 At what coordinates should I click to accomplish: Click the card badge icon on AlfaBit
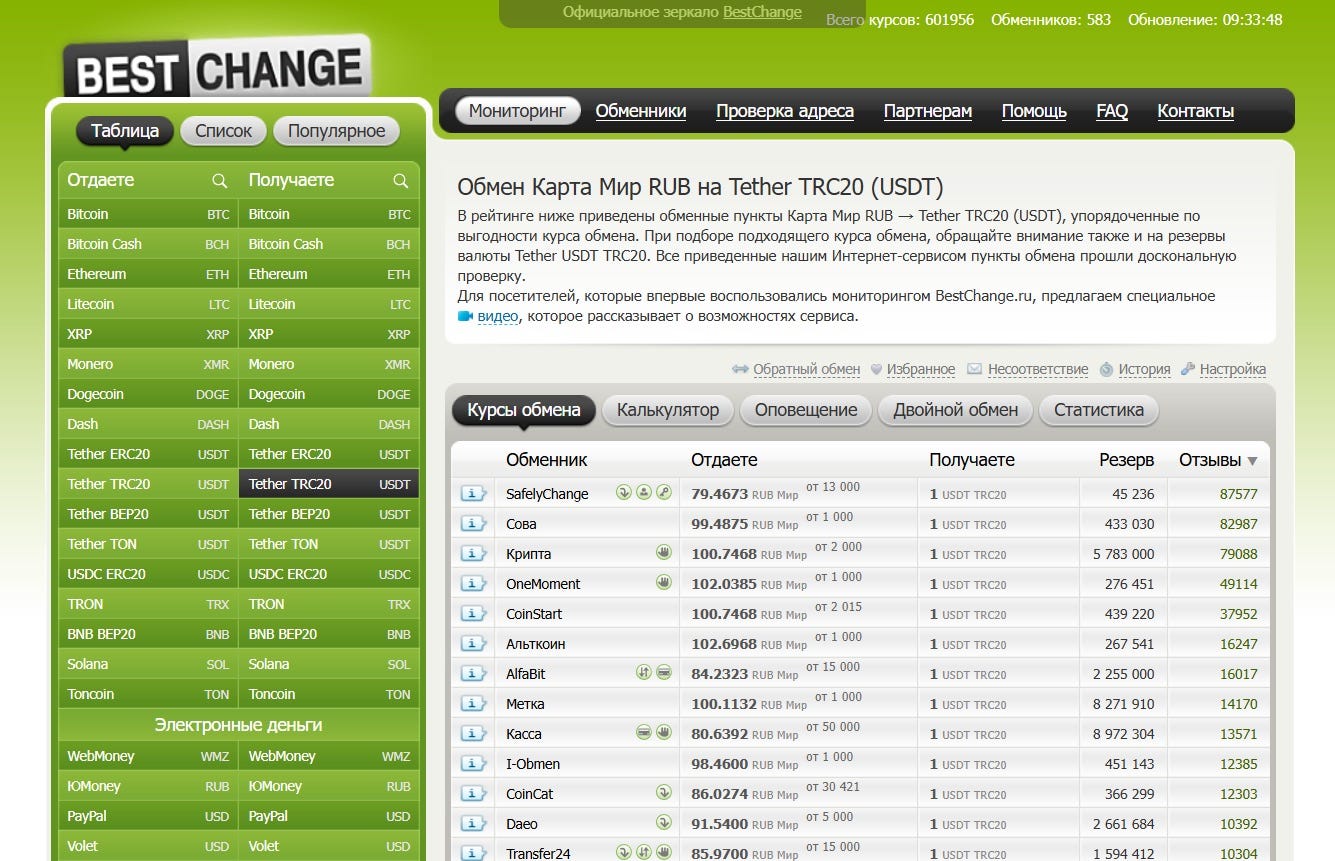(x=663, y=672)
